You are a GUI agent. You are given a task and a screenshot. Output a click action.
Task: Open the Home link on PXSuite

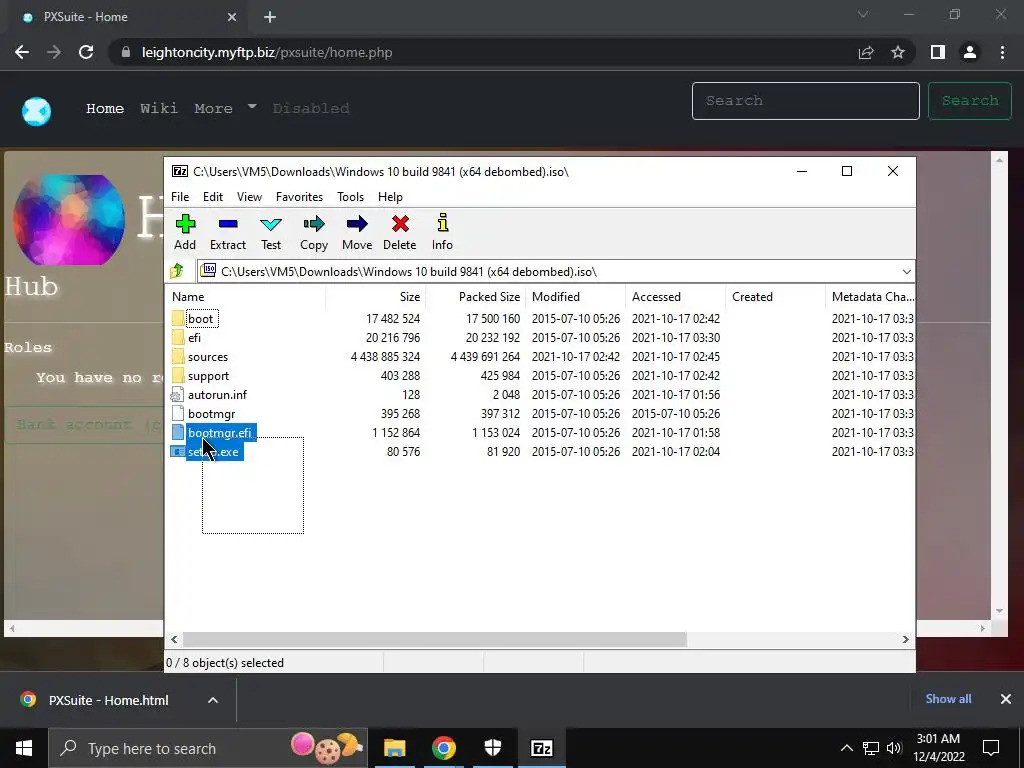click(104, 108)
